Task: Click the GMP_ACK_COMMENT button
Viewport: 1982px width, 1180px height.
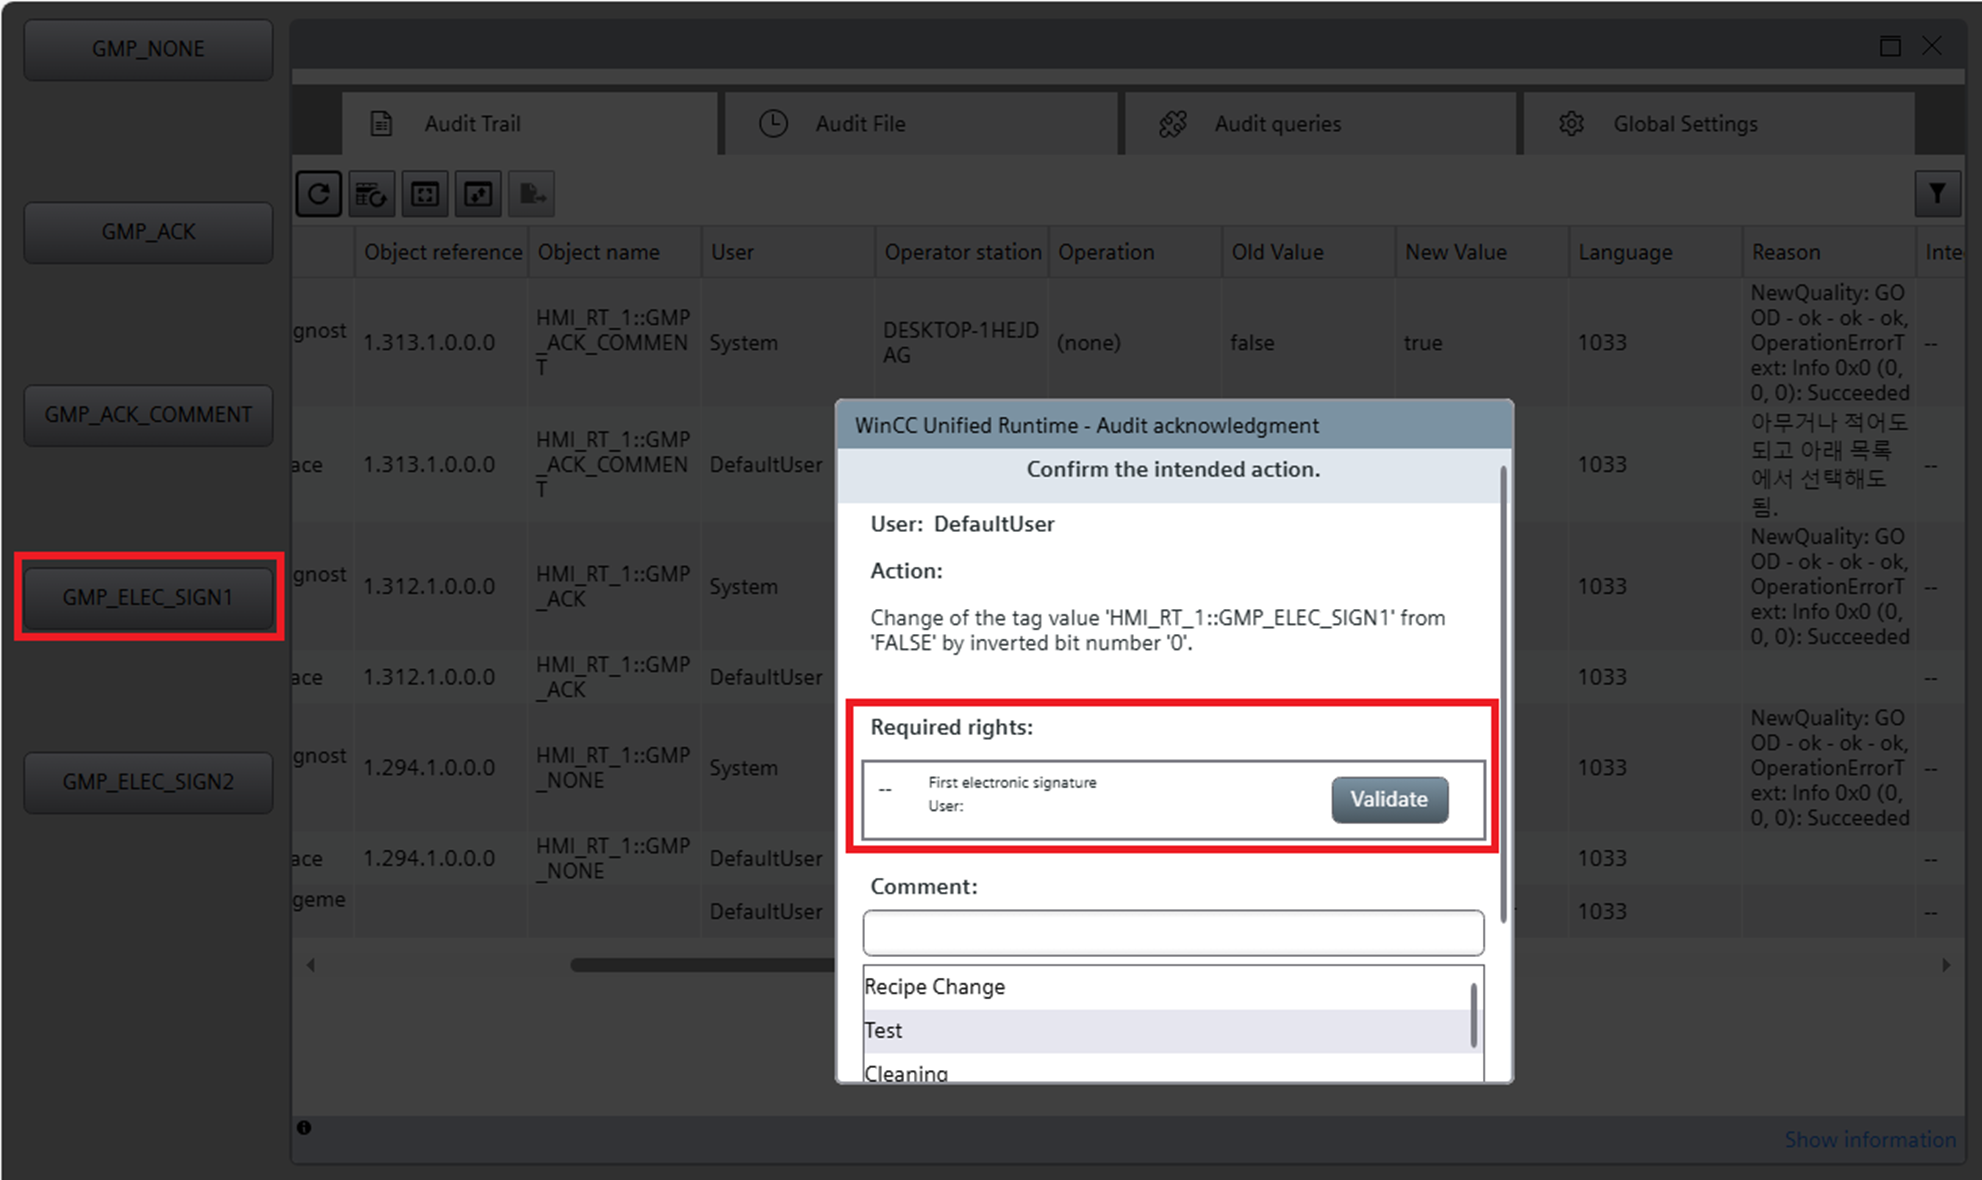Action: pyautogui.click(x=148, y=415)
